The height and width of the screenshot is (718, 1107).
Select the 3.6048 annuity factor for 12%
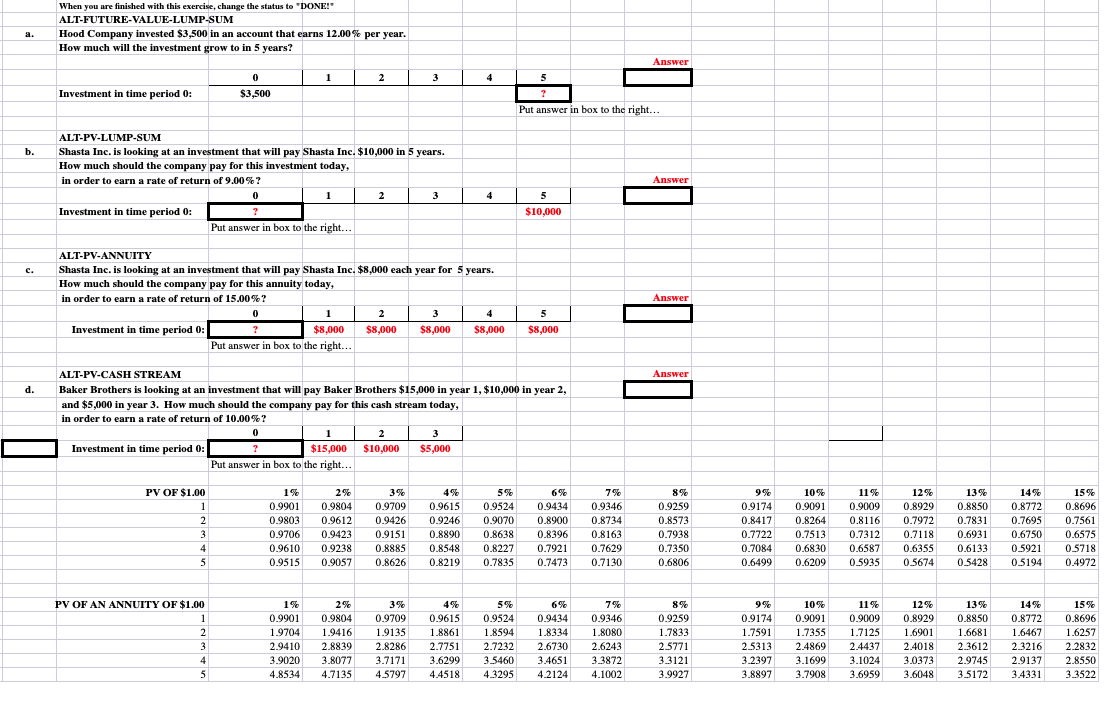pos(918,675)
